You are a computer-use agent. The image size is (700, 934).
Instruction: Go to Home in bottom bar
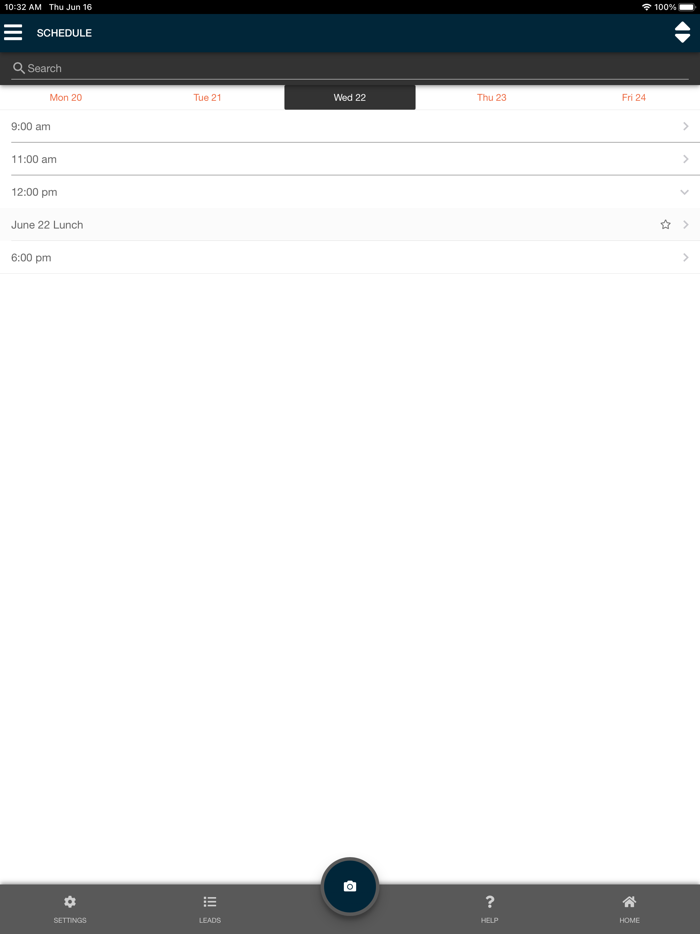(629, 908)
